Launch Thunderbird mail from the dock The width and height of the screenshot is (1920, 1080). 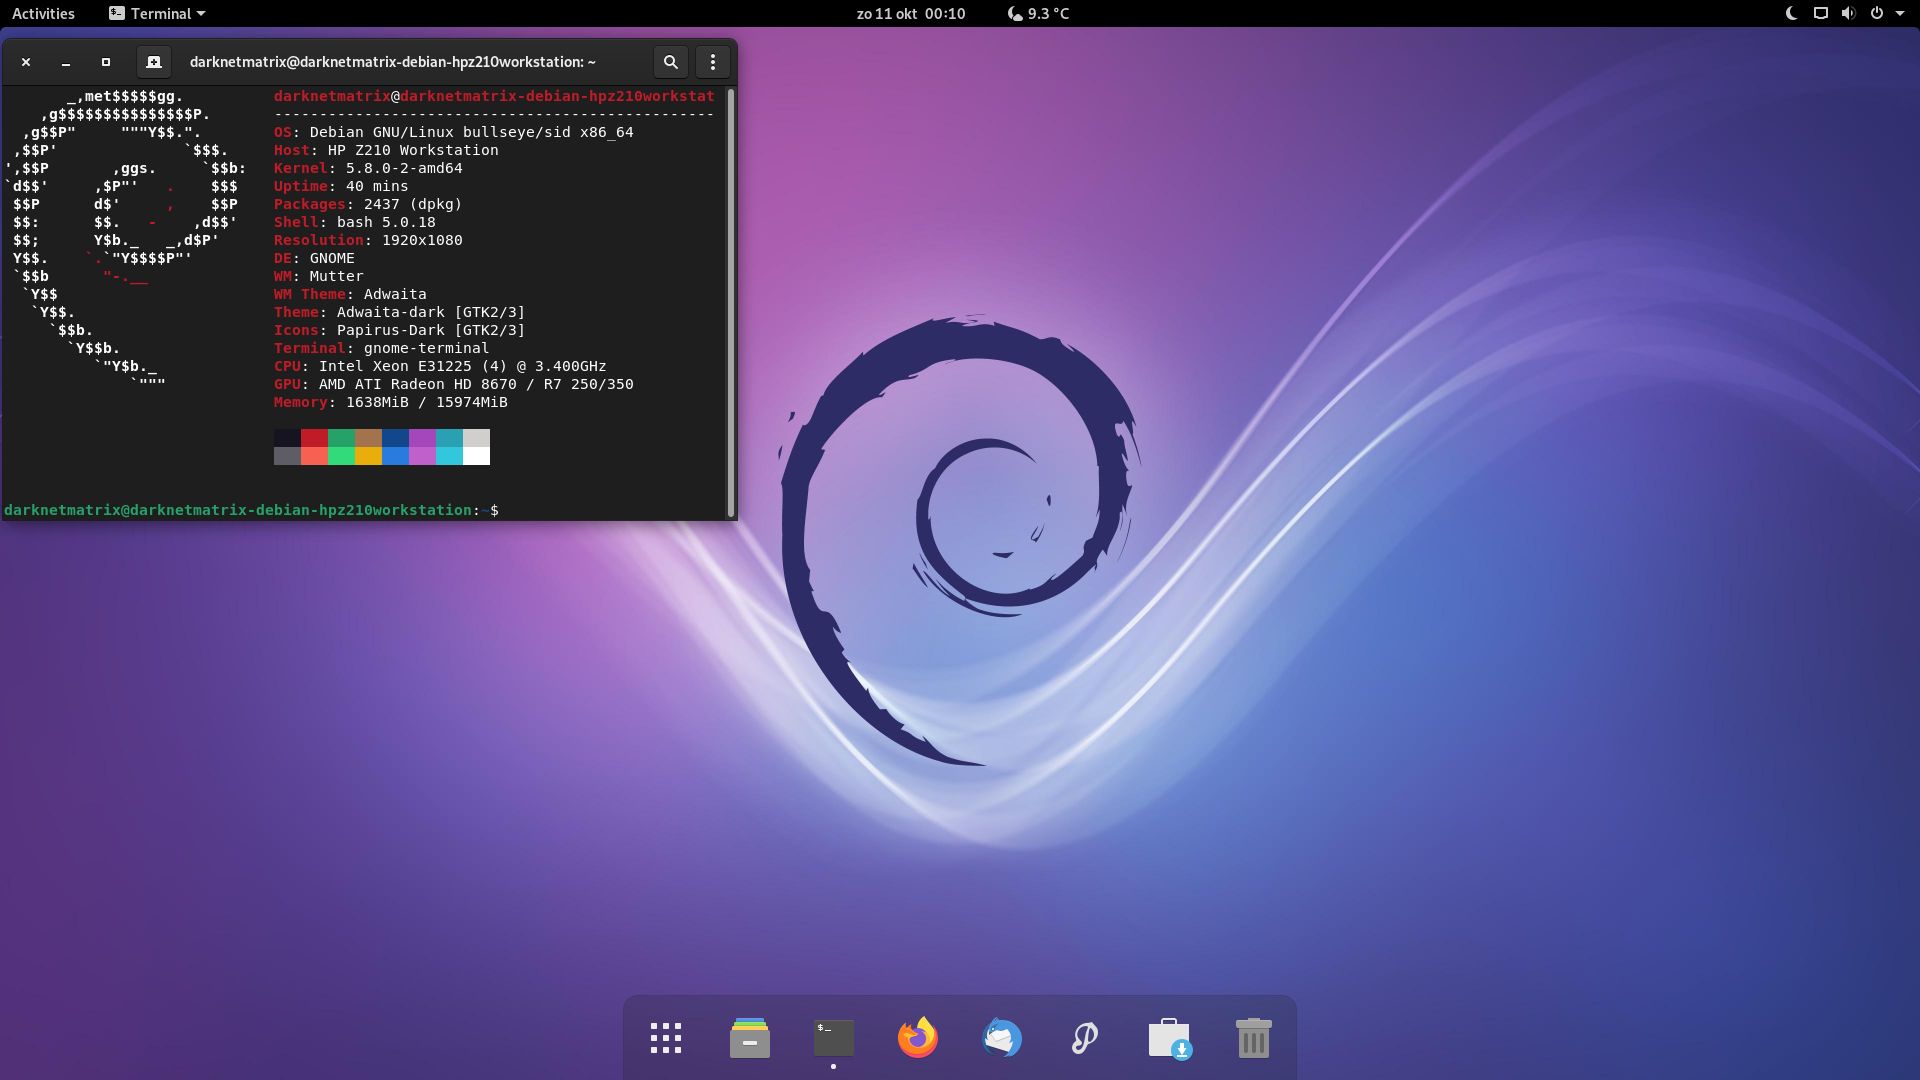[1003, 1037]
